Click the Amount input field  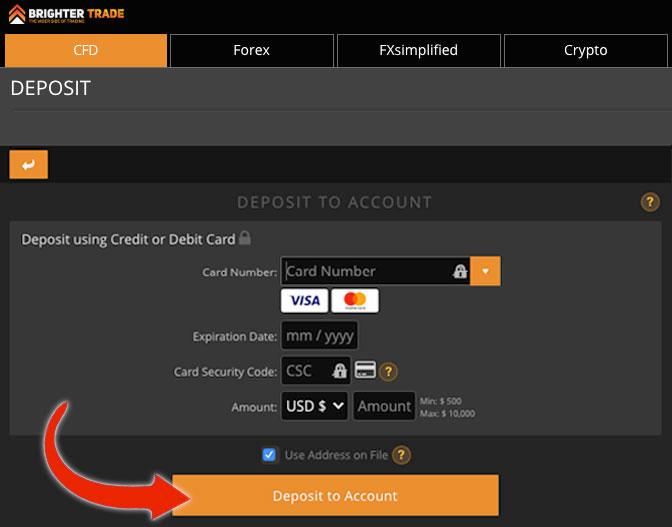point(384,406)
